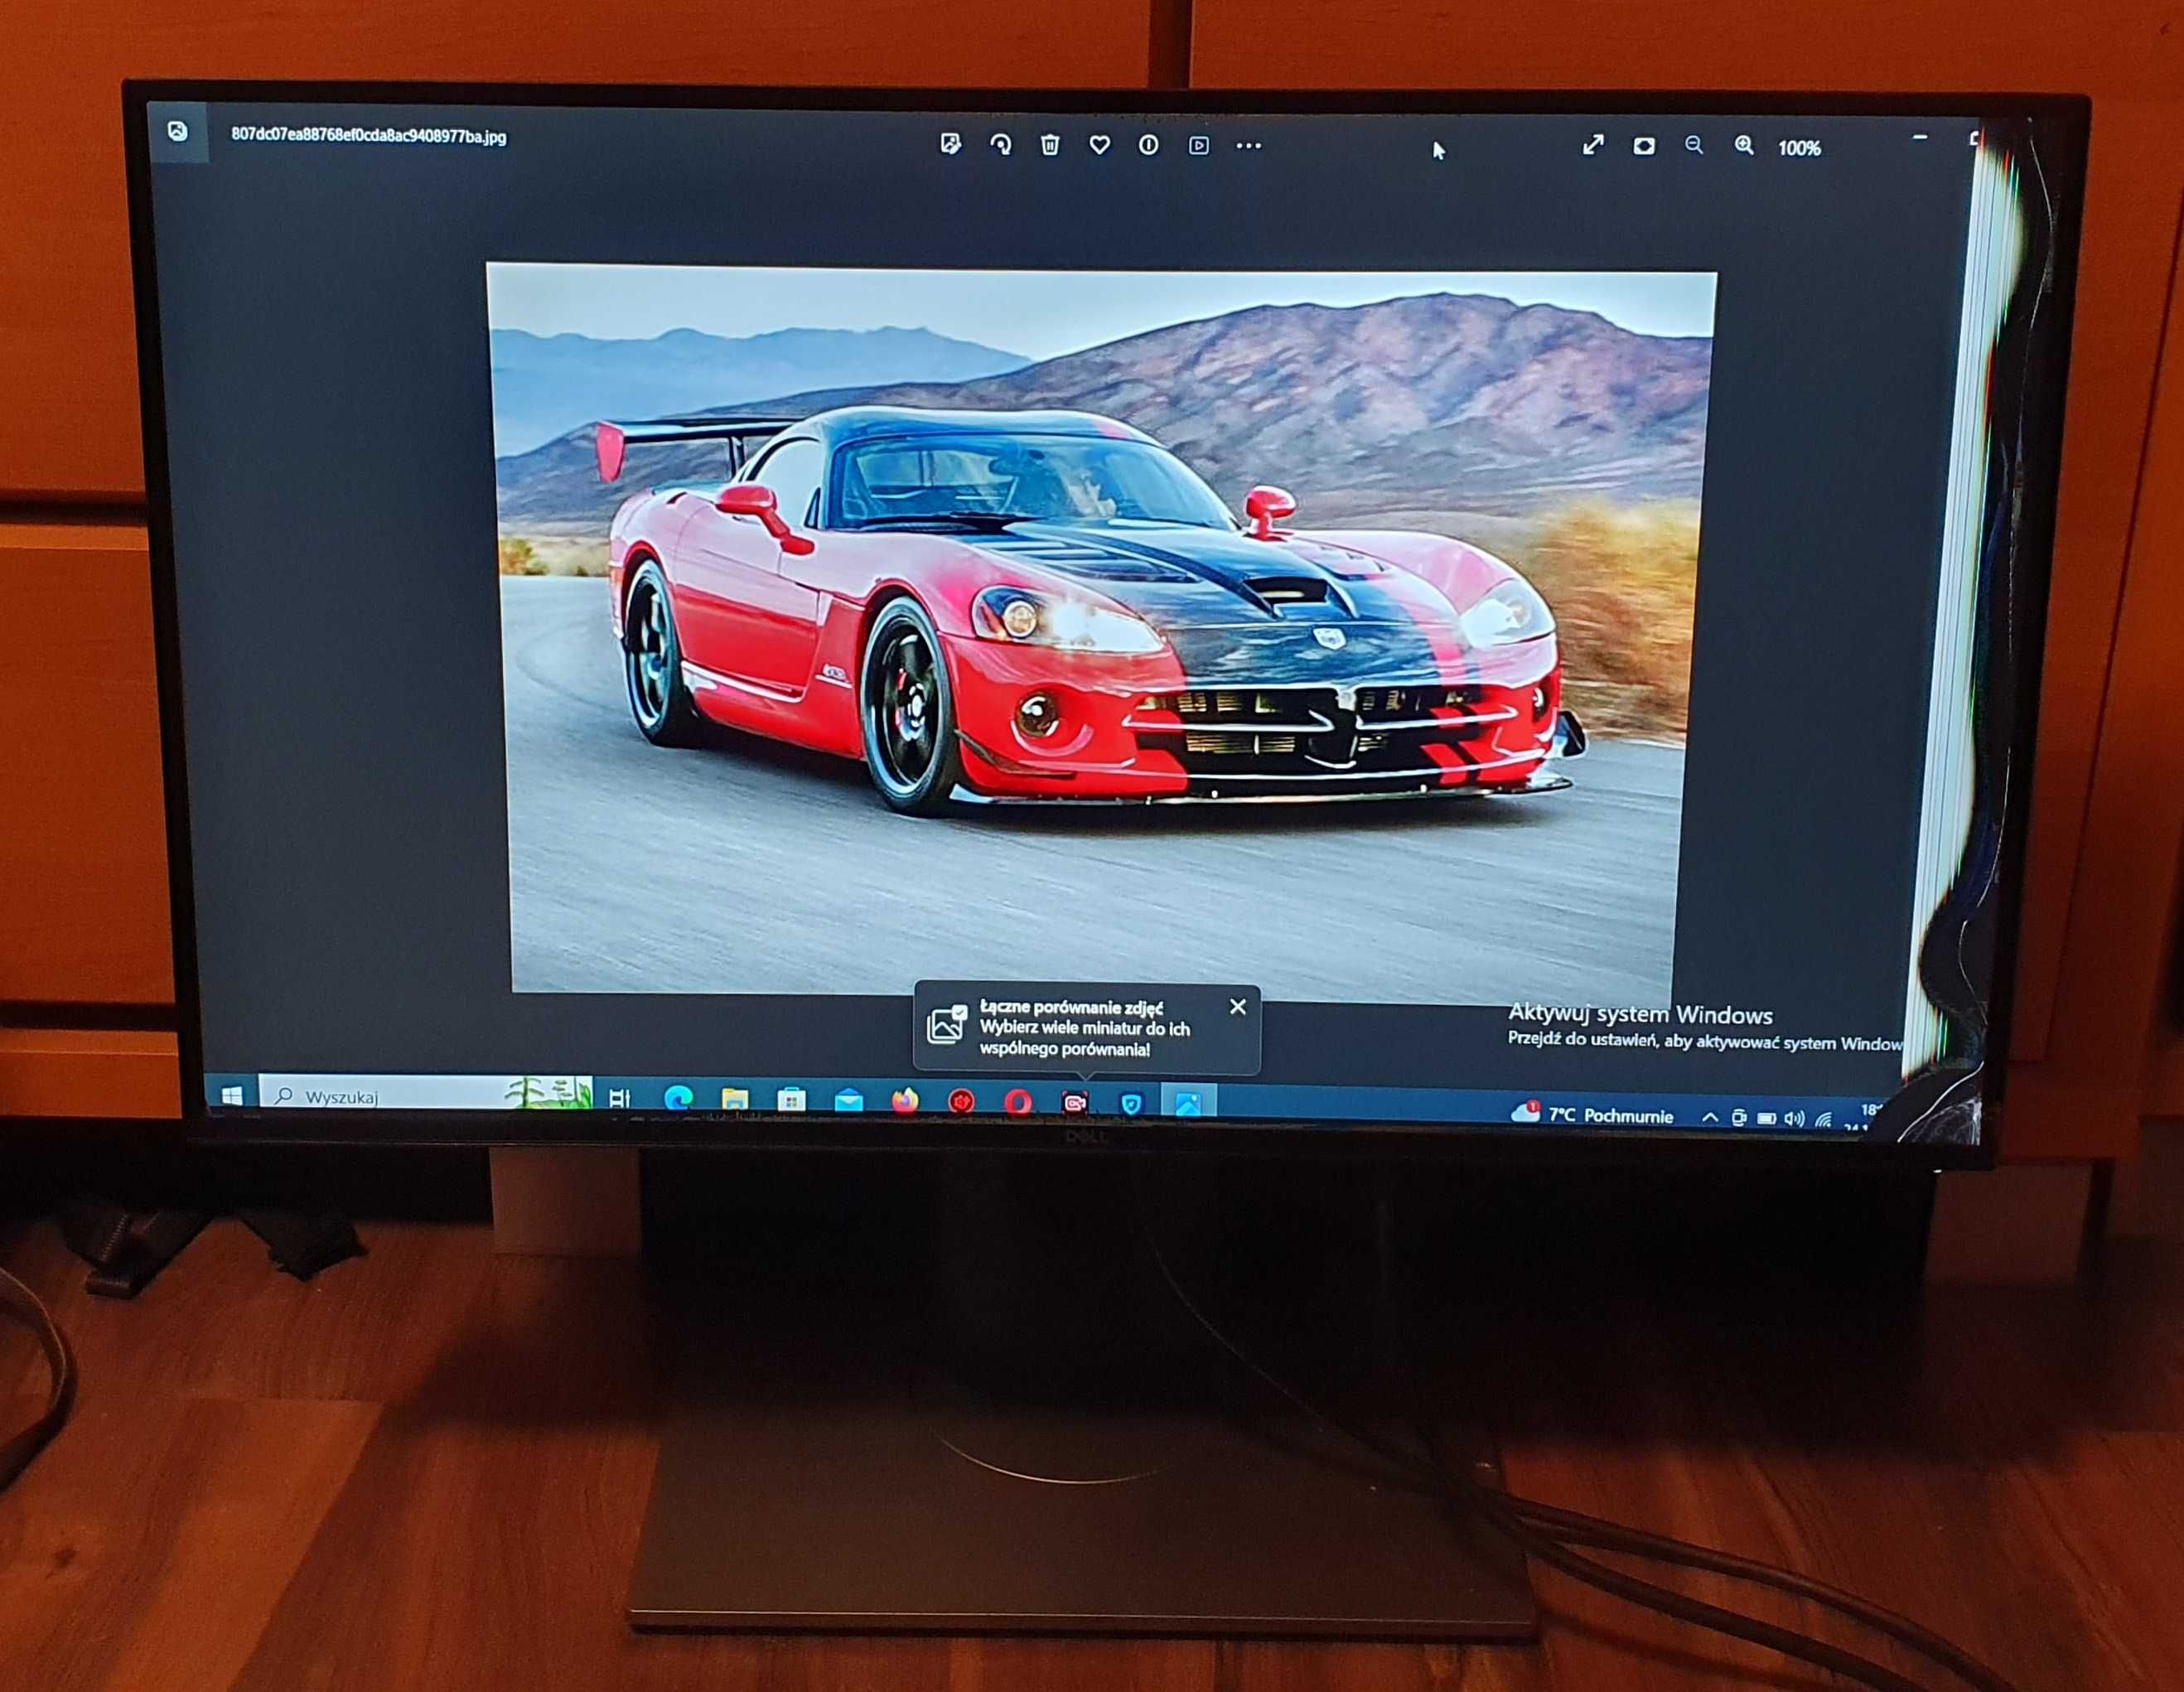Open the Windows Start menu
The height and width of the screenshot is (1692, 2184).
232,1096
